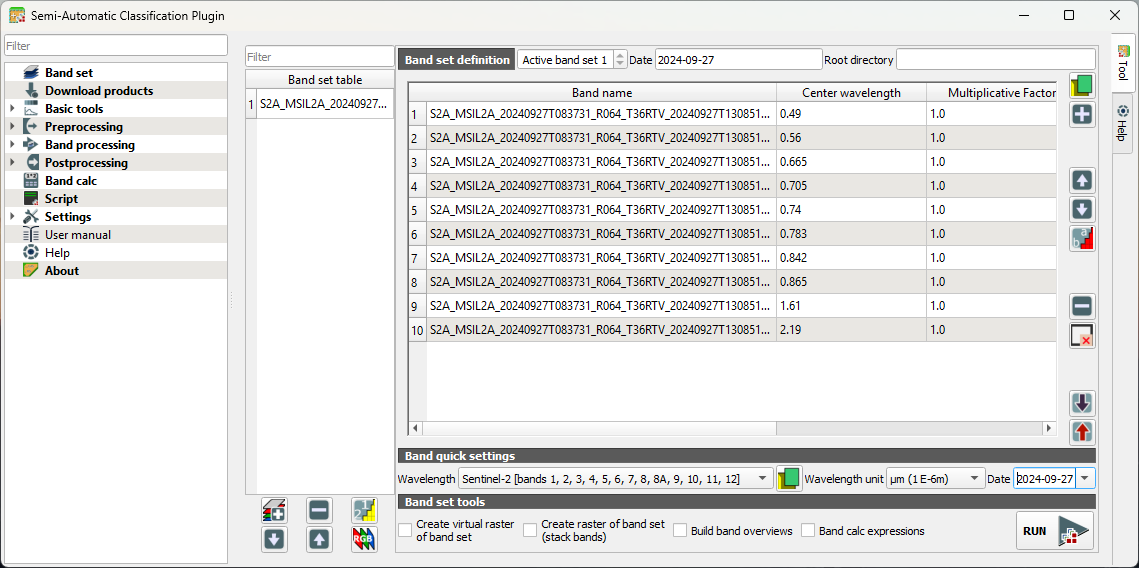Click the sort bands by name icon
The width and height of the screenshot is (1139, 568).
point(1081,239)
